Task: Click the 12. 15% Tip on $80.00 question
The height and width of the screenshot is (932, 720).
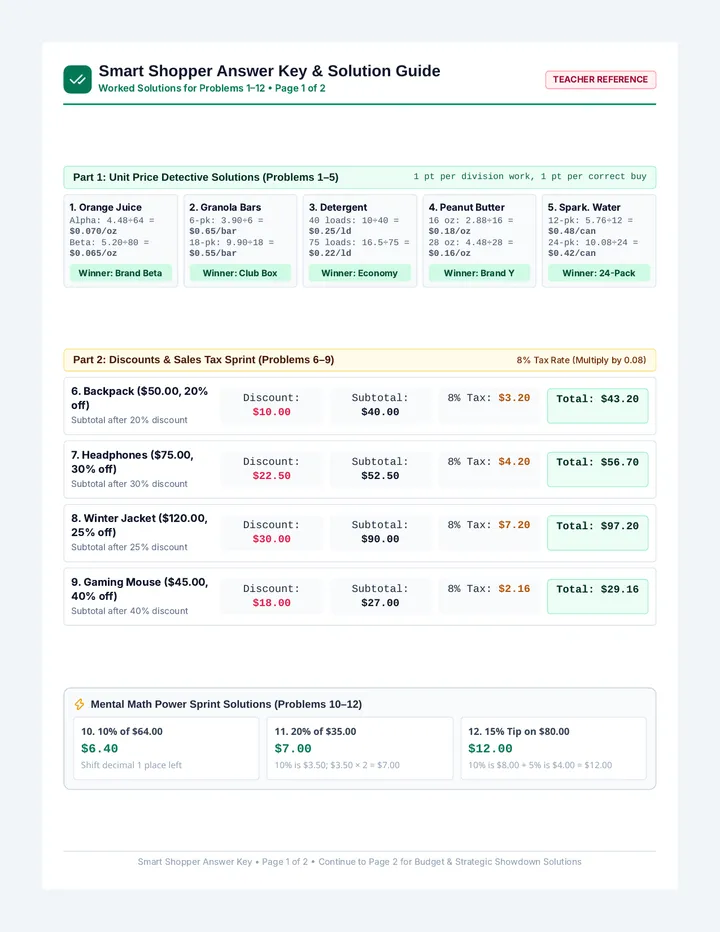Action: (518, 732)
